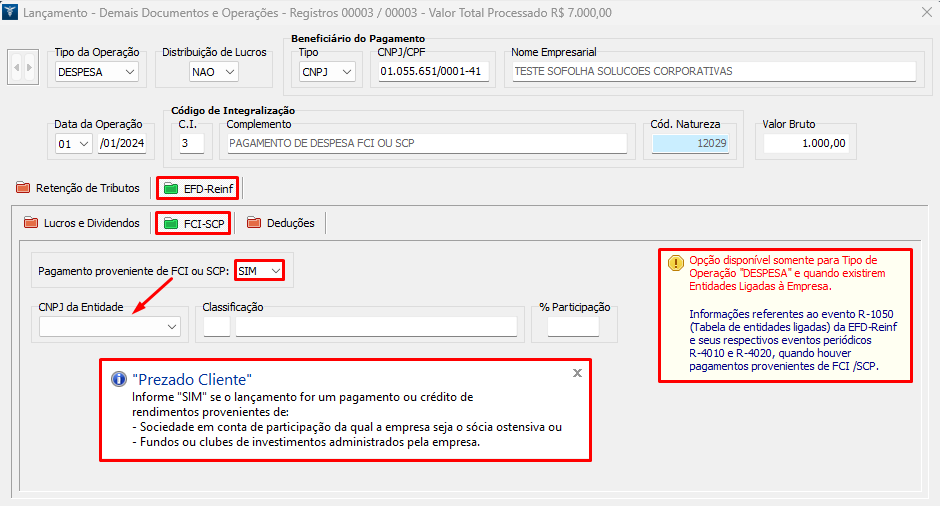Select the FCI-SCP tab
This screenshot has width=940, height=507.
194,223
